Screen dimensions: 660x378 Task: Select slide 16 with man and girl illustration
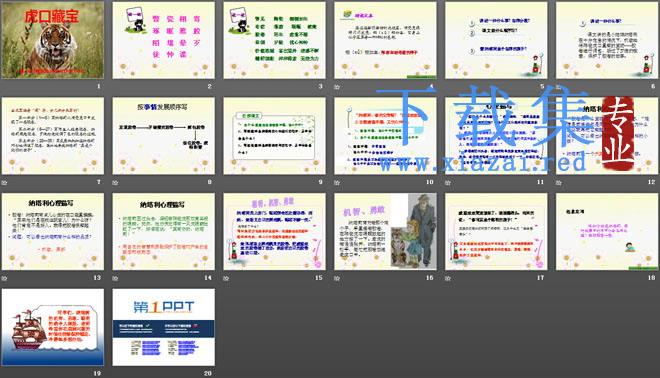[385, 232]
